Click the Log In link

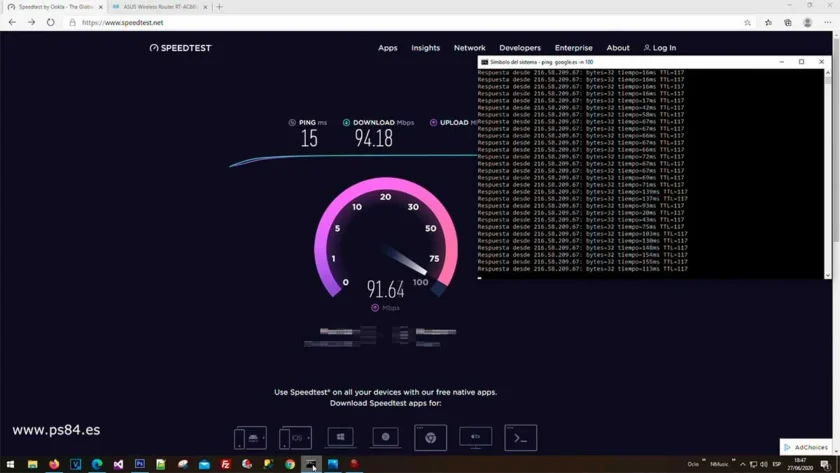tap(660, 48)
